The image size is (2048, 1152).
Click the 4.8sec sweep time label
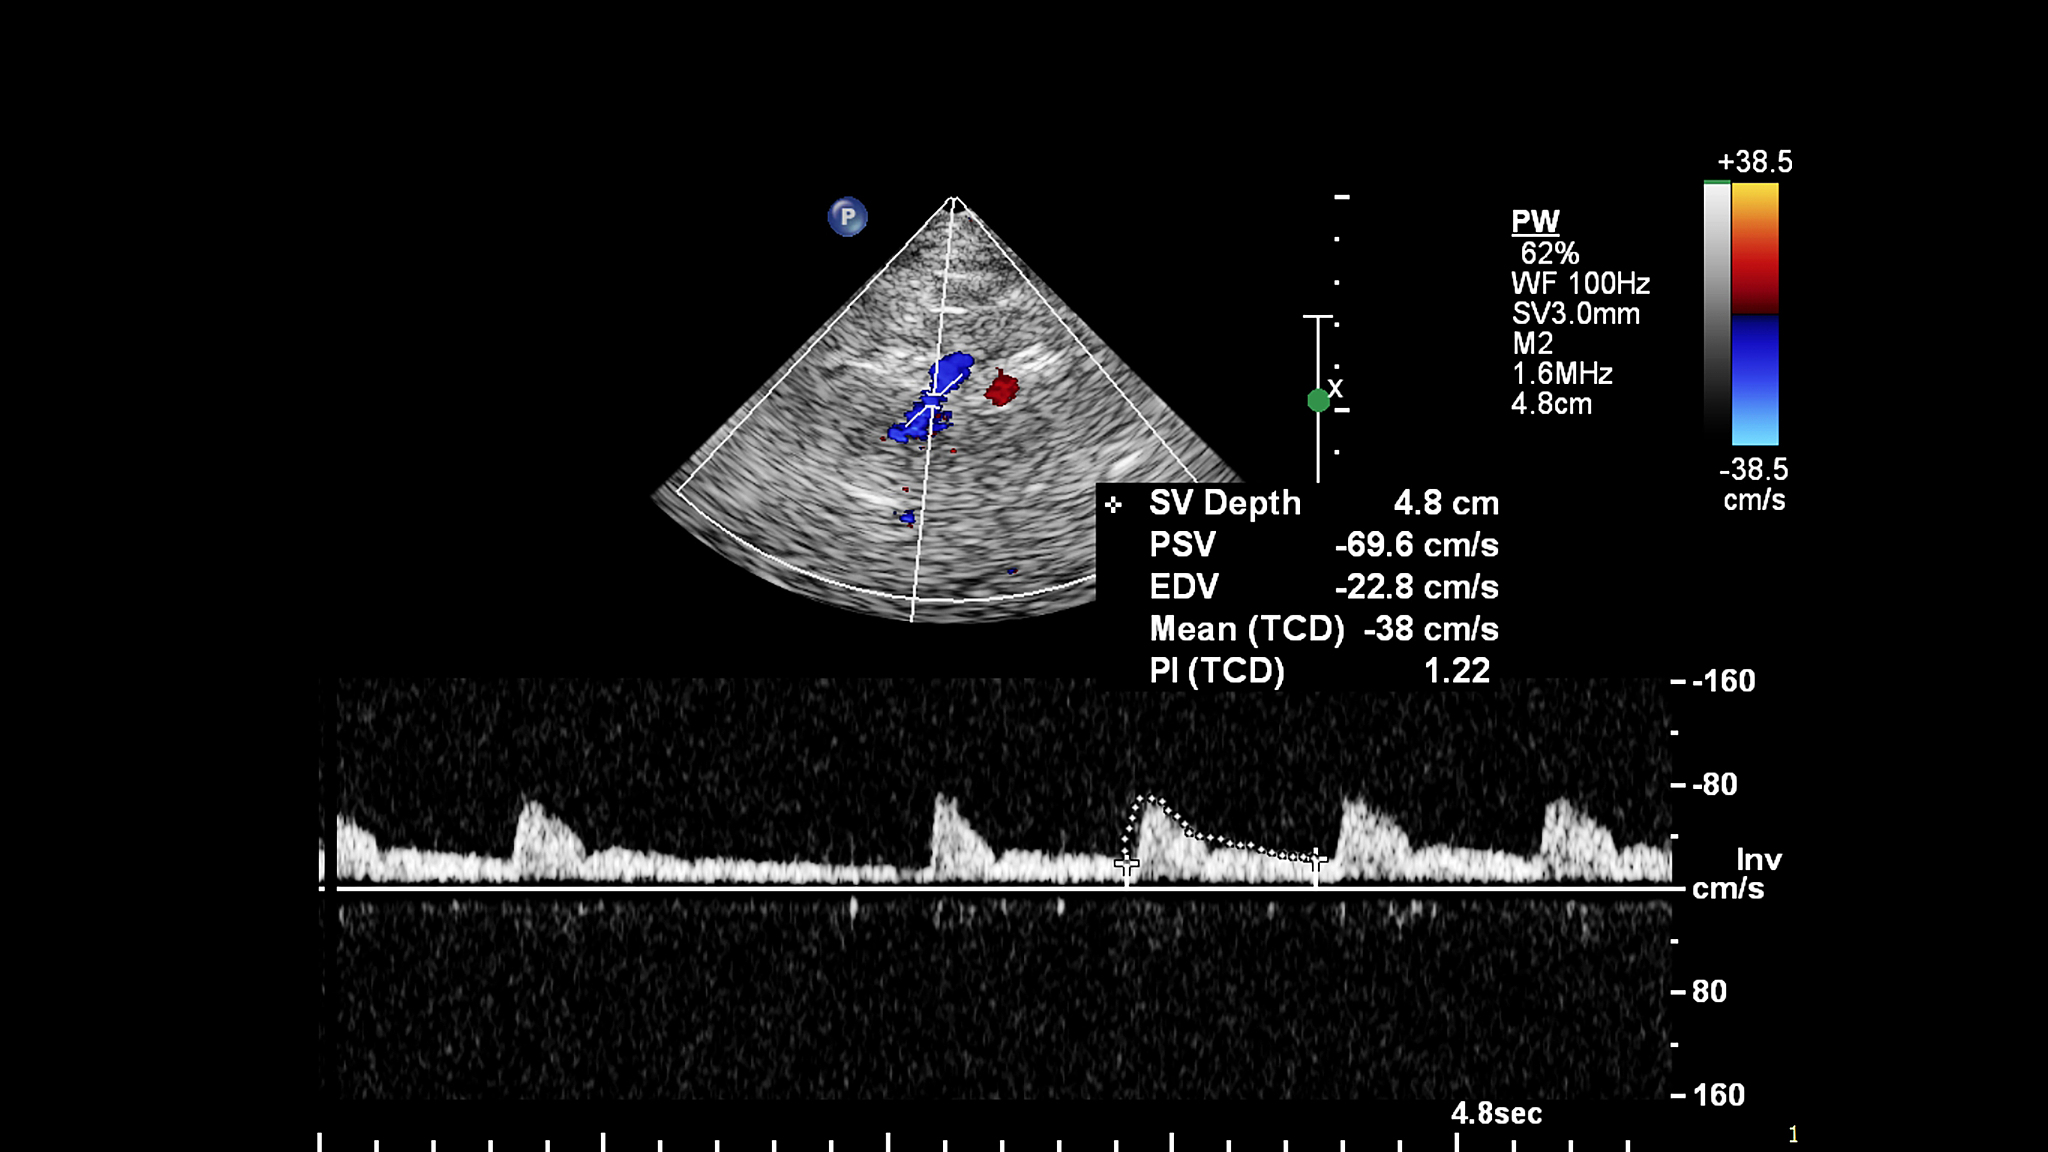coord(1496,1113)
